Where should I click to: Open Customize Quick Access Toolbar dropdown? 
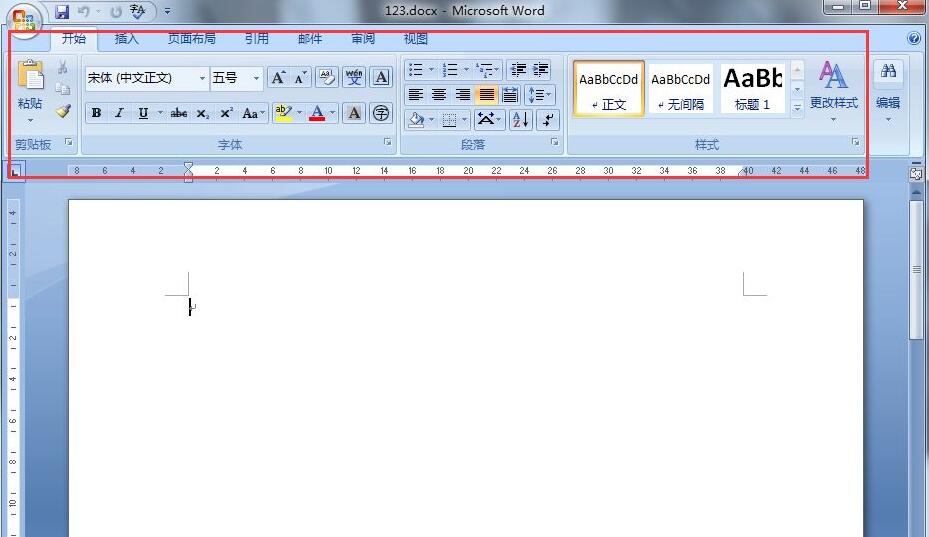(168, 11)
